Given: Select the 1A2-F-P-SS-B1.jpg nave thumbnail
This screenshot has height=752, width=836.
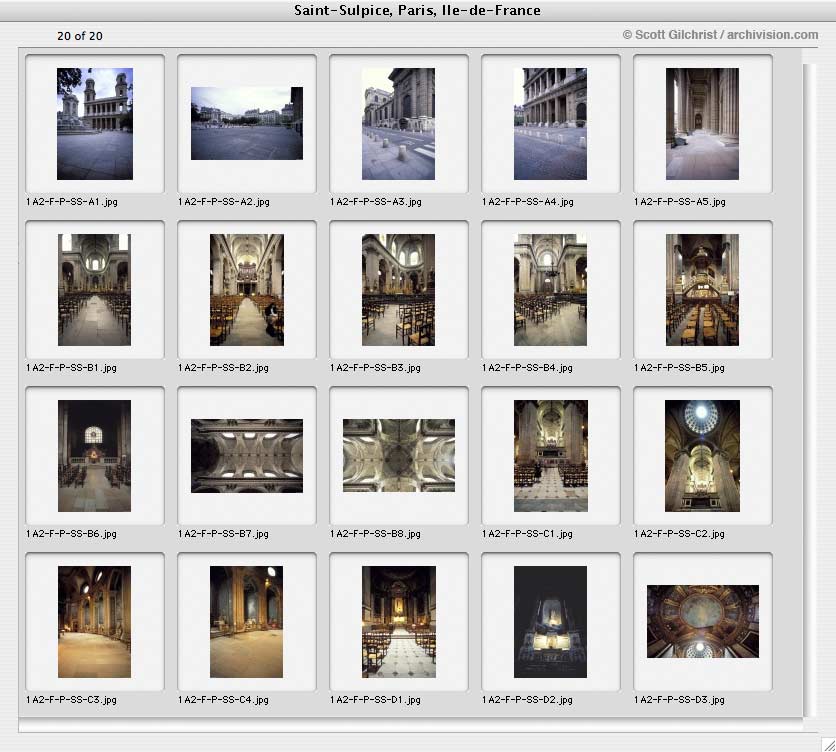Looking at the screenshot, I should click(x=94, y=290).
